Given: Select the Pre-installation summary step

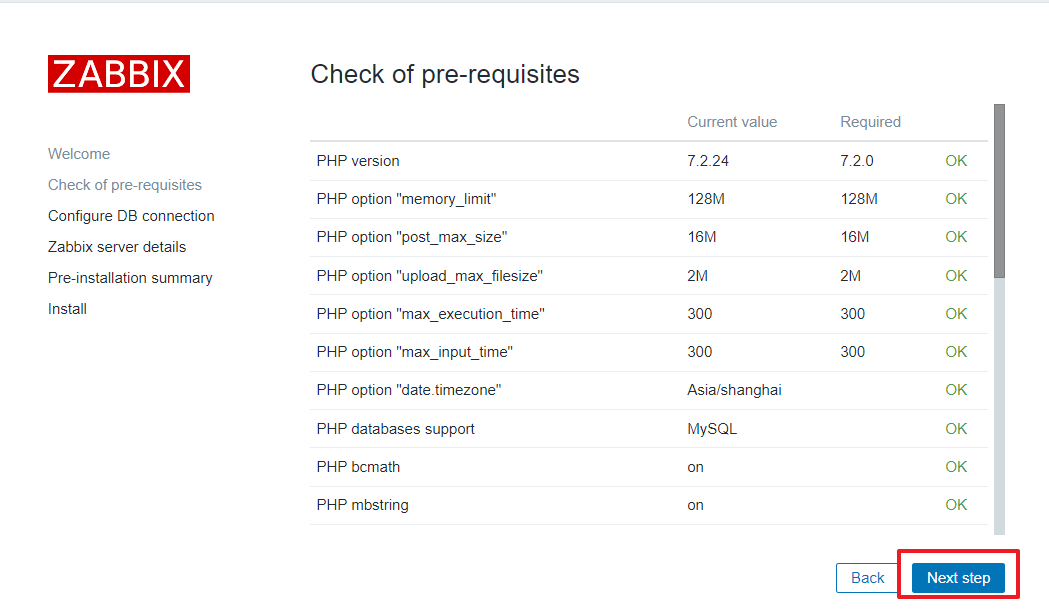Looking at the screenshot, I should tap(130, 278).
